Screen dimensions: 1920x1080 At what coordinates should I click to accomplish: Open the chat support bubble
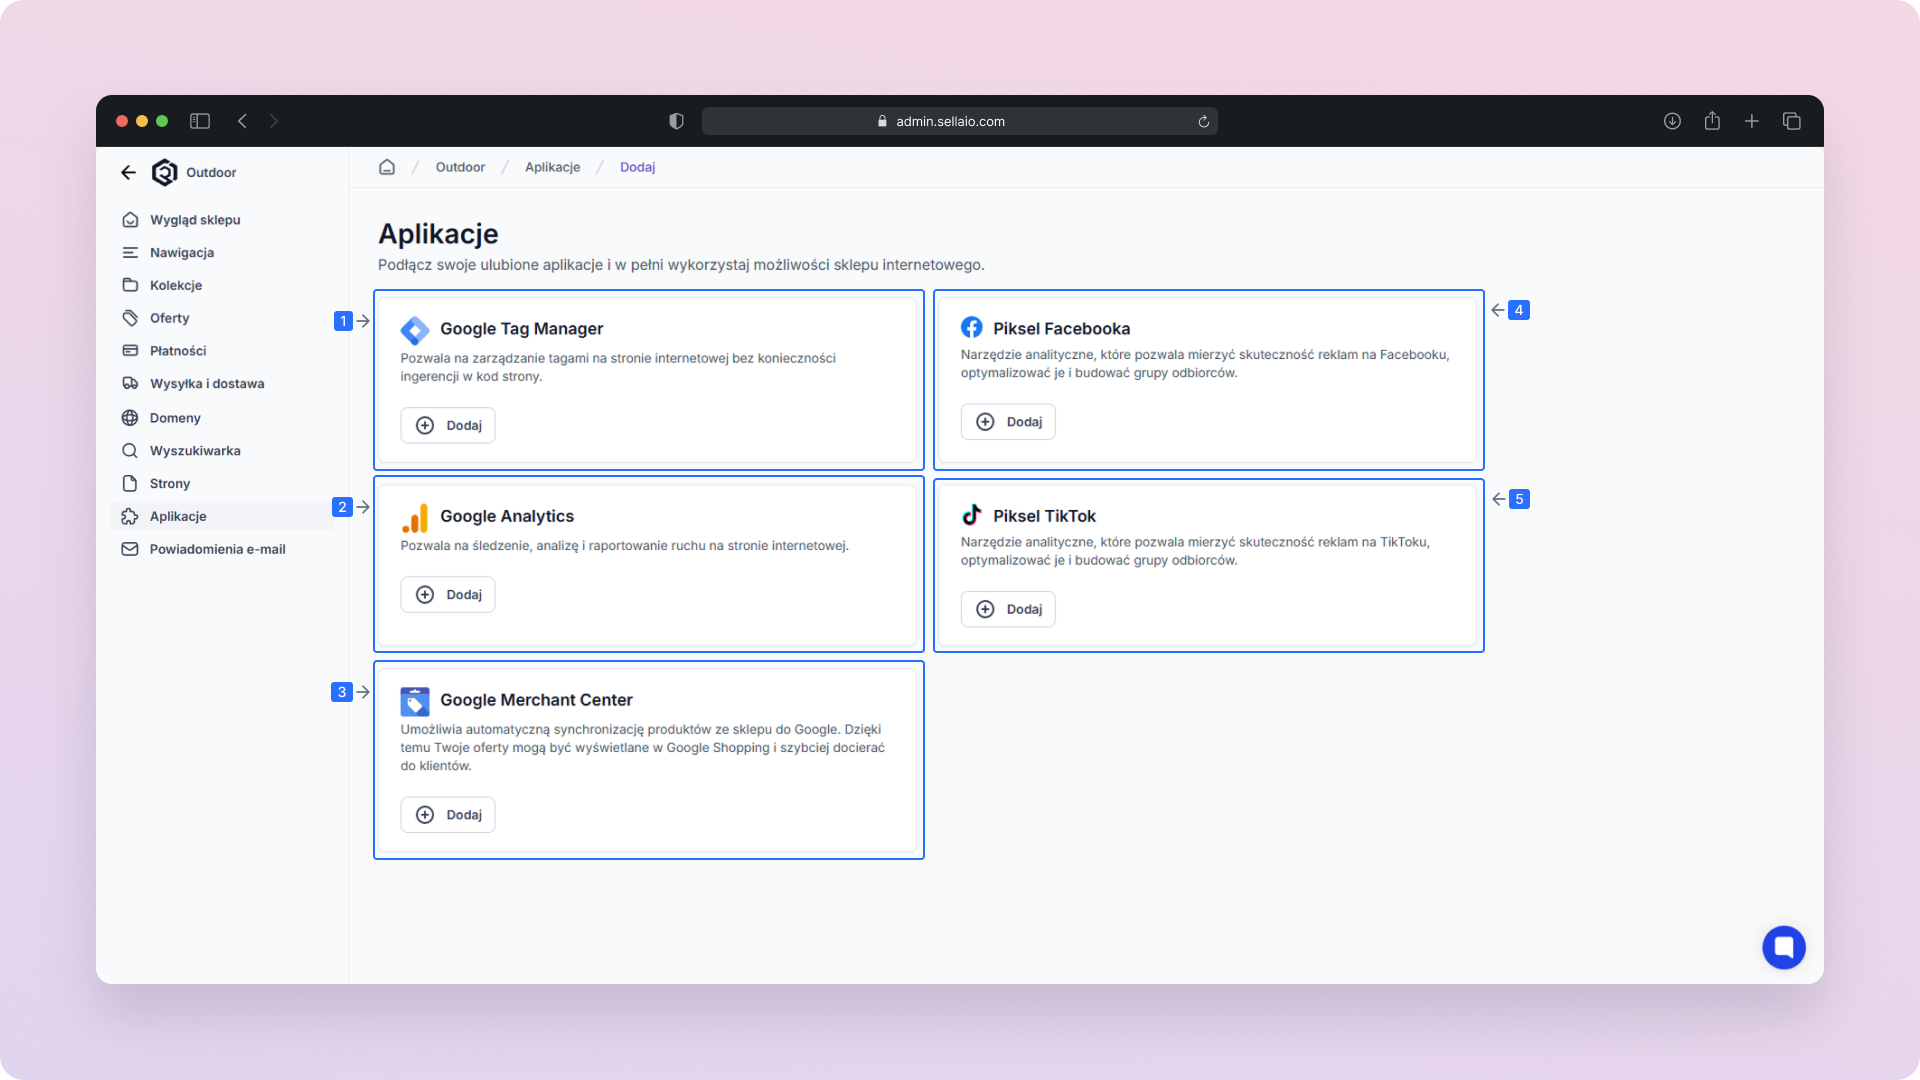coord(1783,947)
